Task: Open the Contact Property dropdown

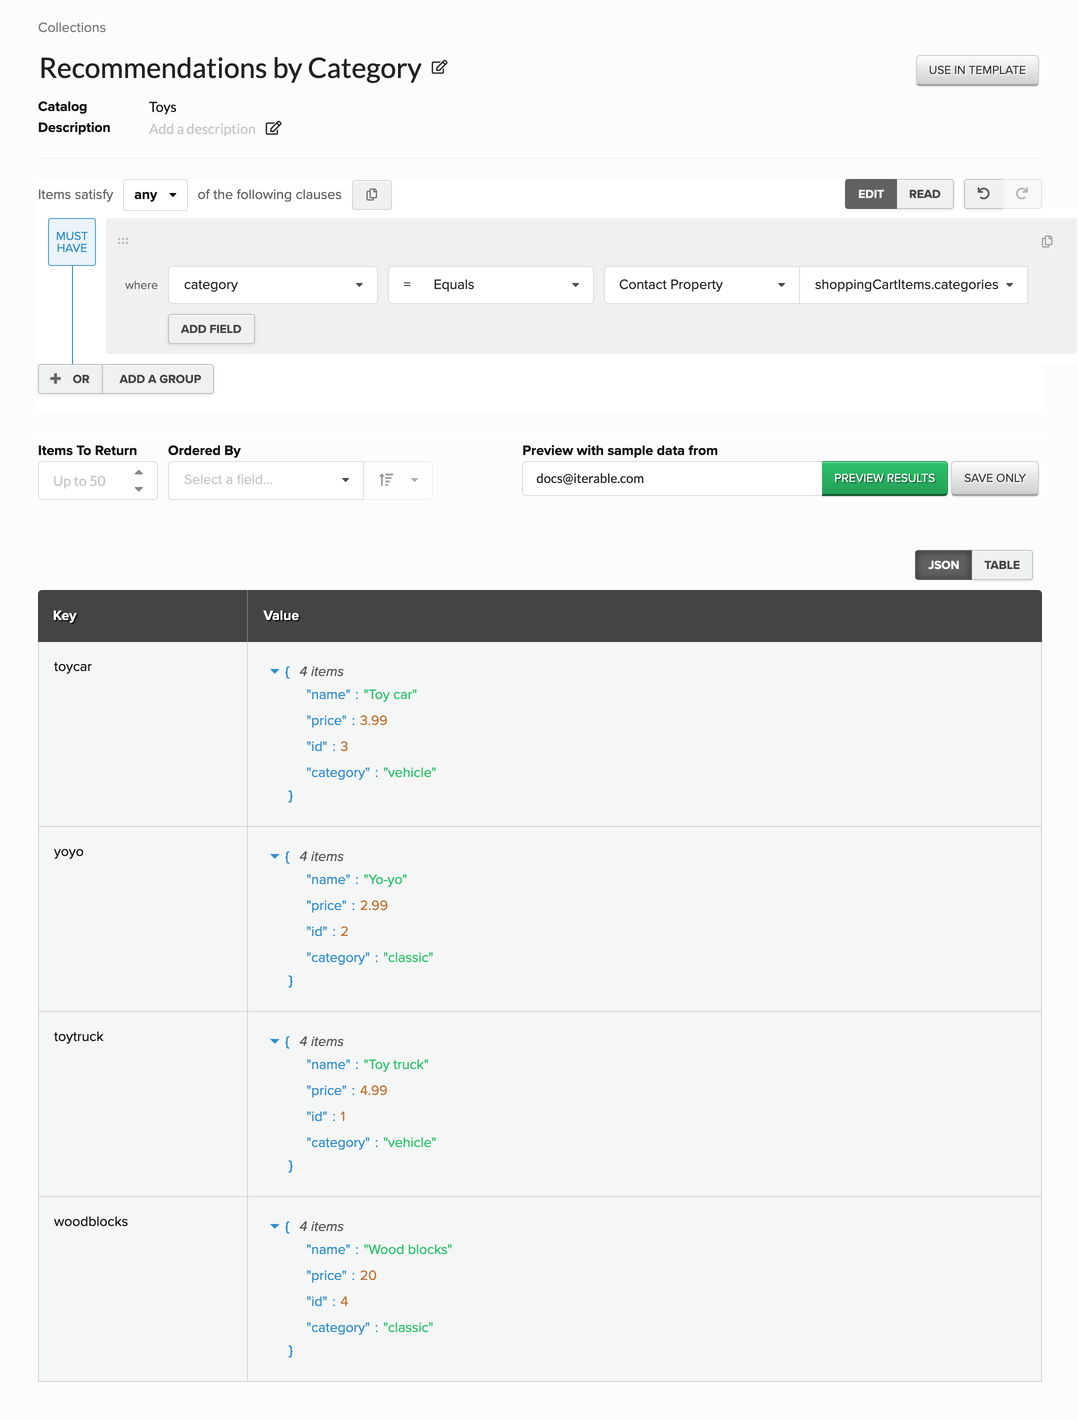Action: pyautogui.click(x=702, y=285)
